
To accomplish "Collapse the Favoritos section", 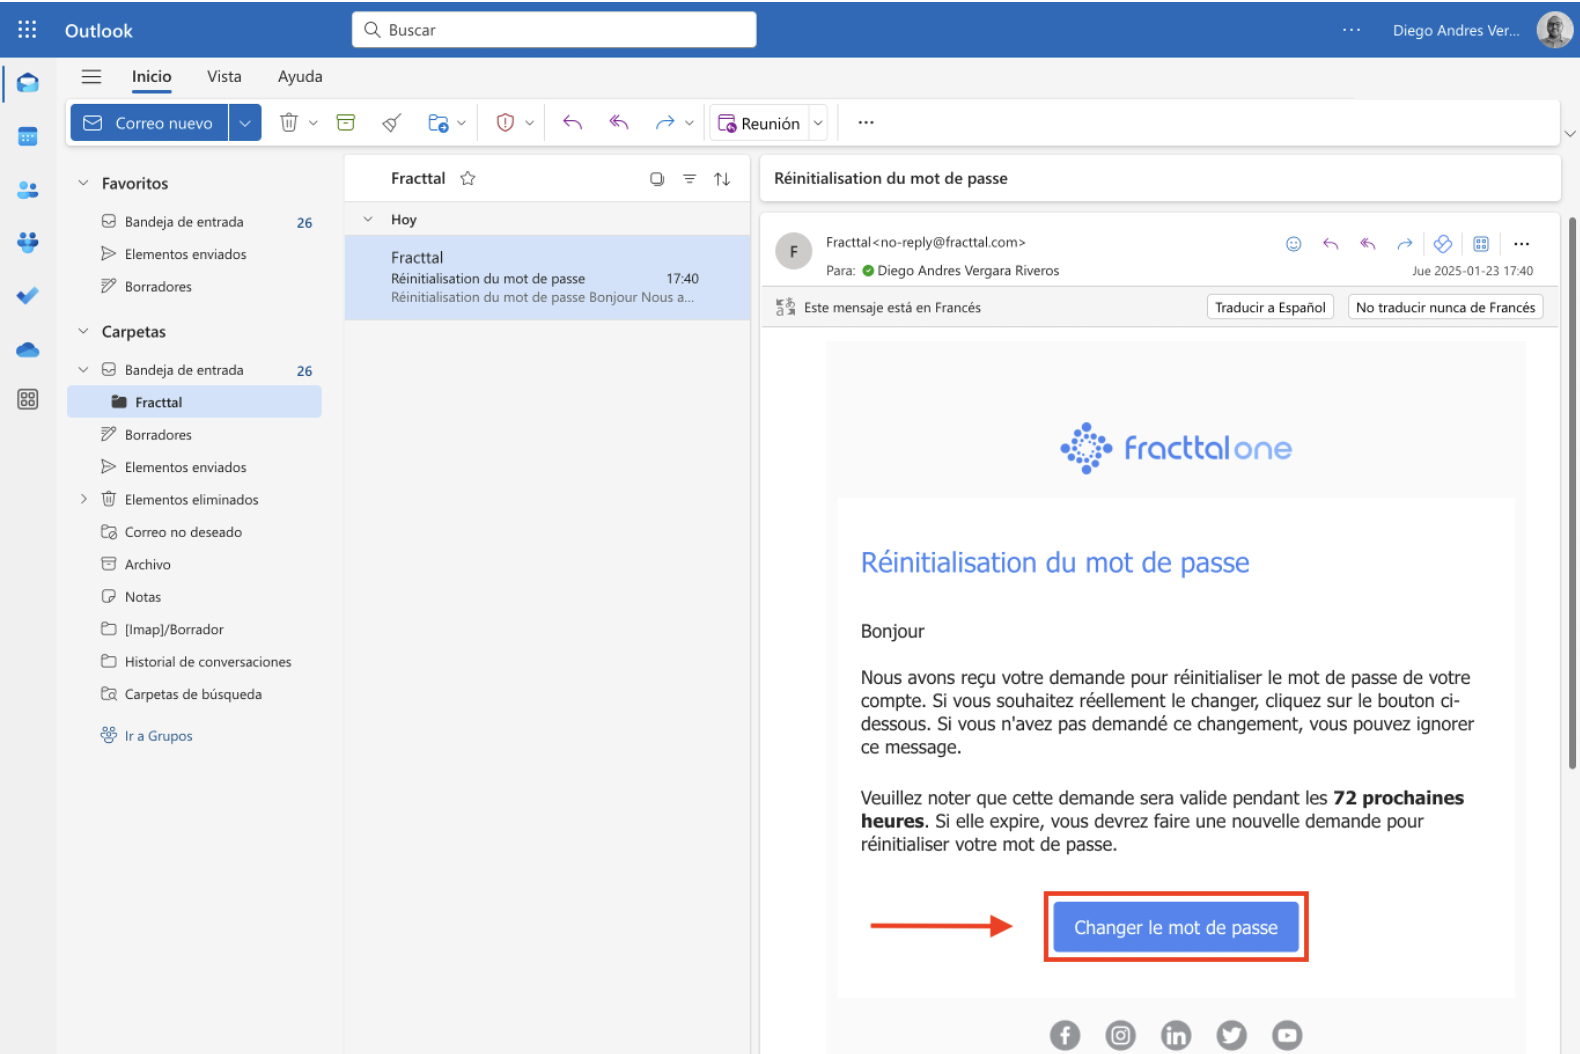I will pos(83,183).
